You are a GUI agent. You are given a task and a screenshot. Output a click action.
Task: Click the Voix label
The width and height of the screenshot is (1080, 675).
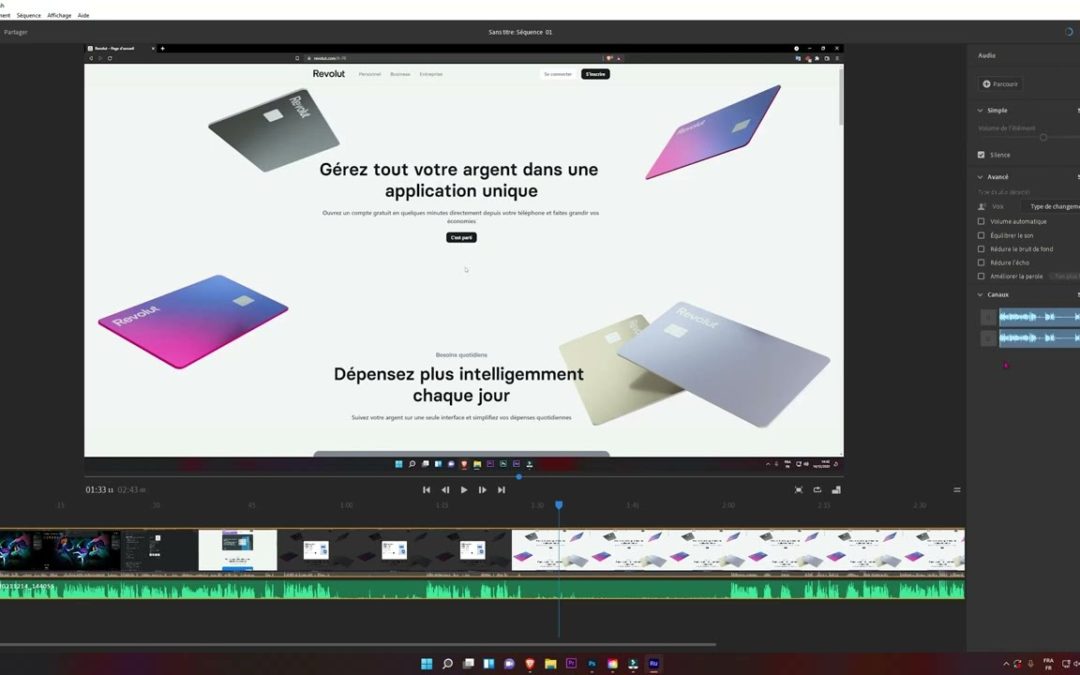tap(997, 207)
